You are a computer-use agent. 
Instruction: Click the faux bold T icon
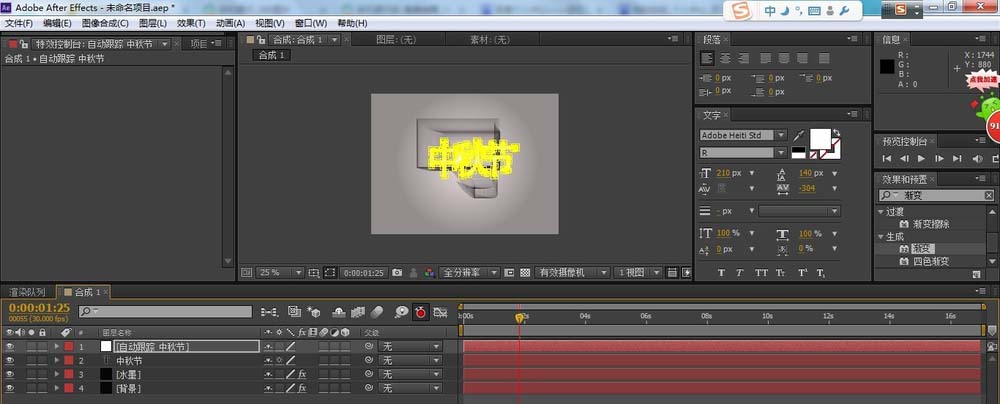[721, 272]
